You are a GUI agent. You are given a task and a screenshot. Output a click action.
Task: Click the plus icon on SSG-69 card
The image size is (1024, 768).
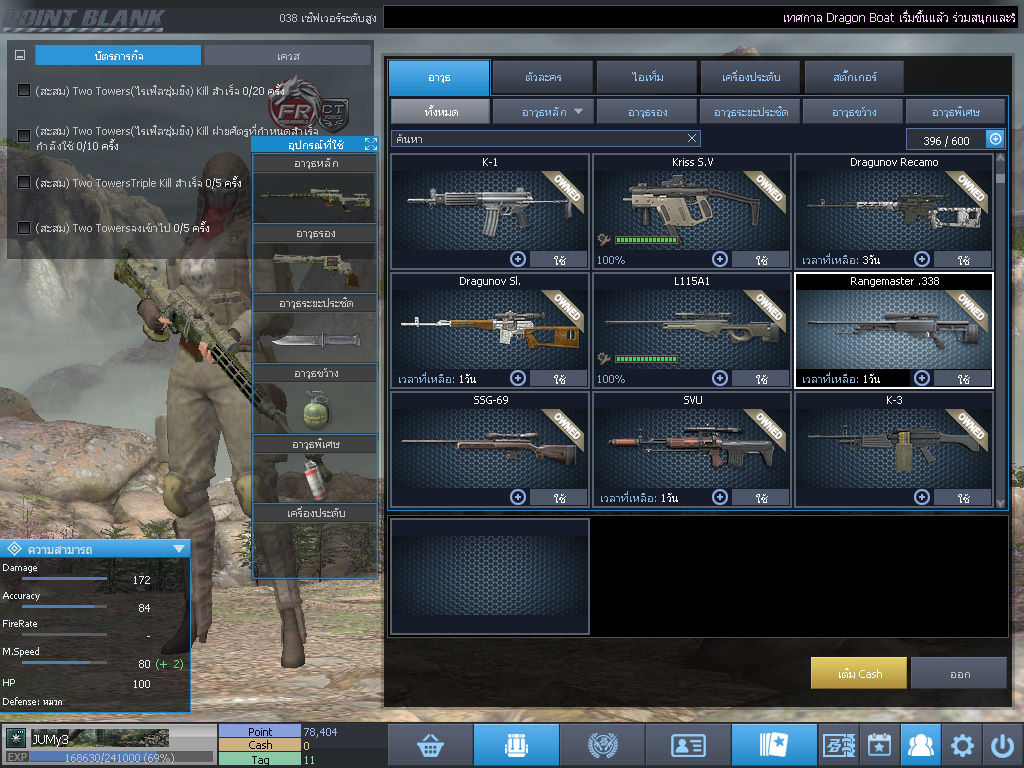point(518,497)
